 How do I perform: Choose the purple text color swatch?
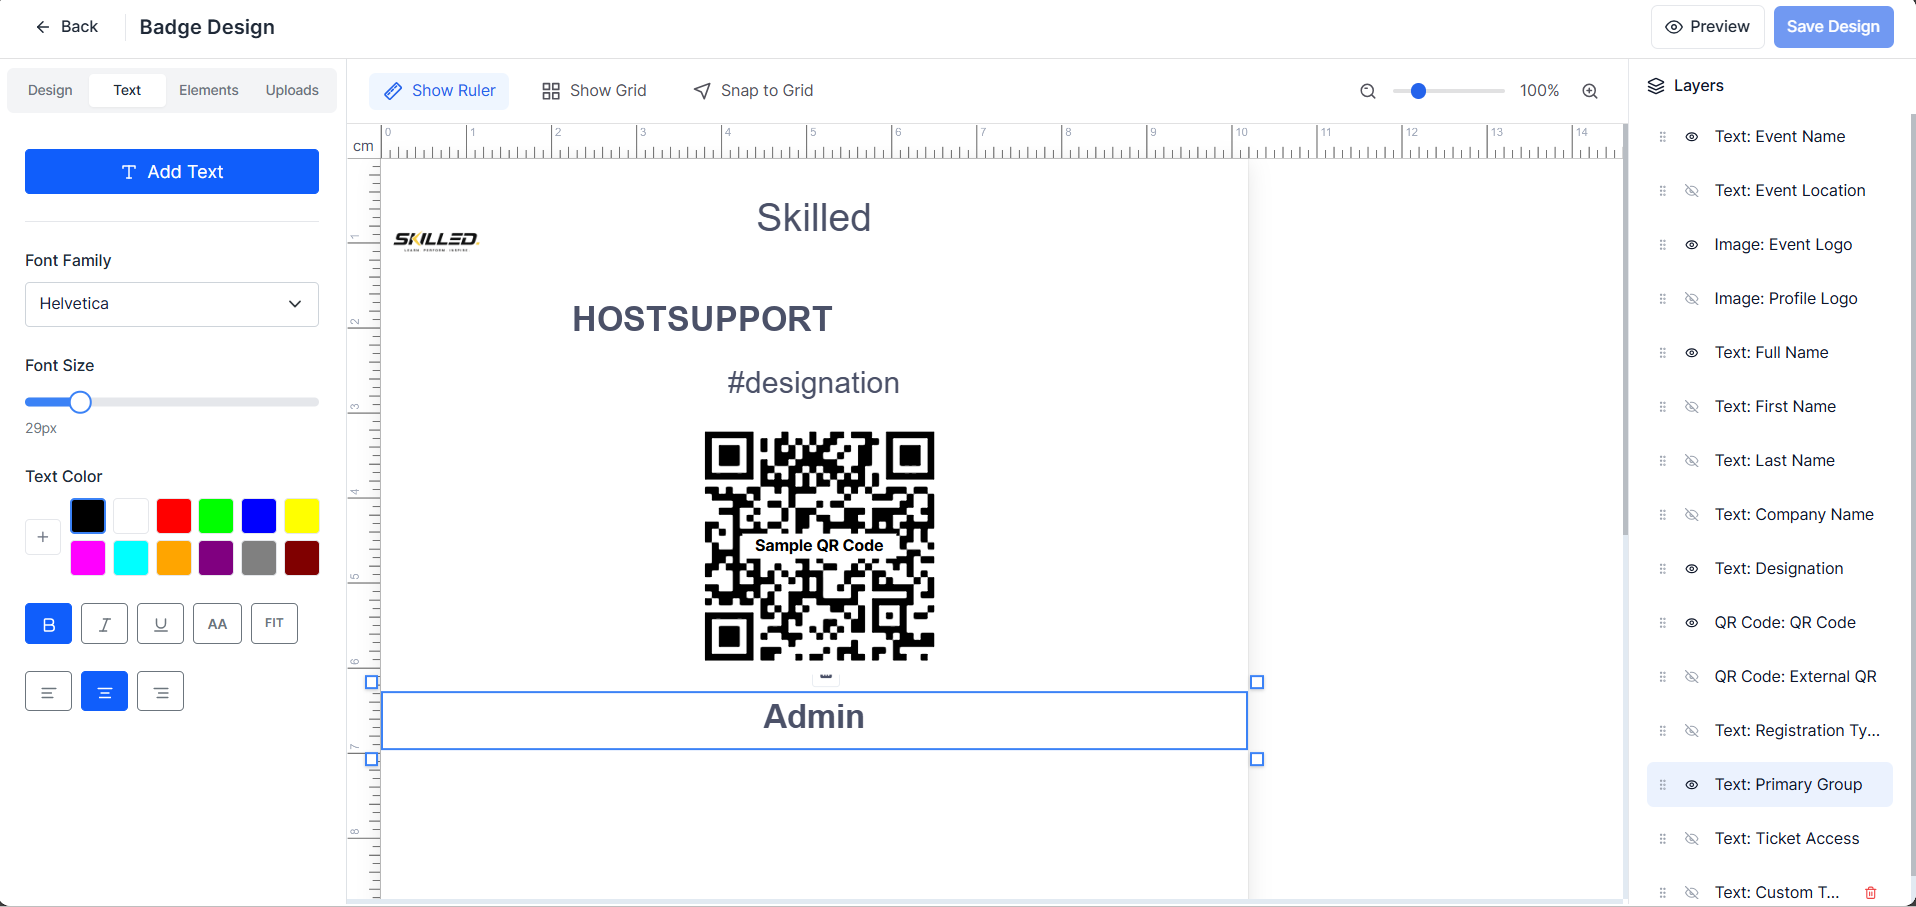[x=216, y=558]
